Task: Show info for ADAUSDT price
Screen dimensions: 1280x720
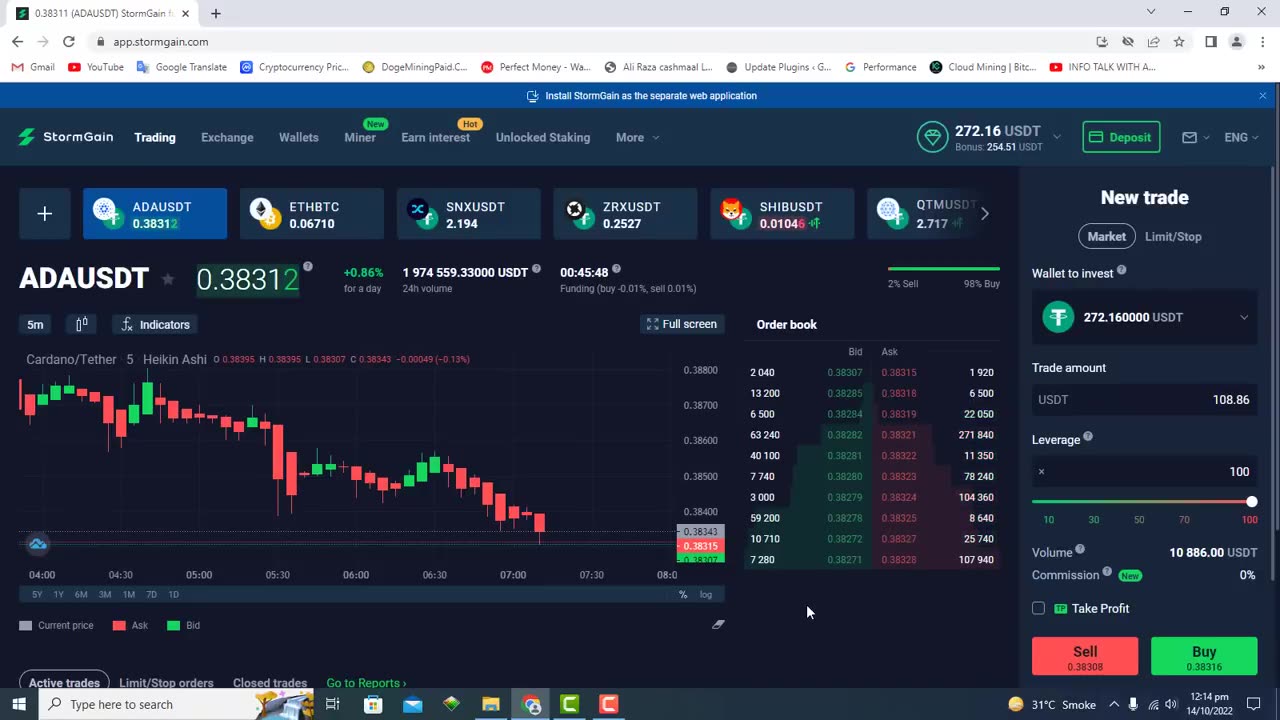Action: click(308, 267)
